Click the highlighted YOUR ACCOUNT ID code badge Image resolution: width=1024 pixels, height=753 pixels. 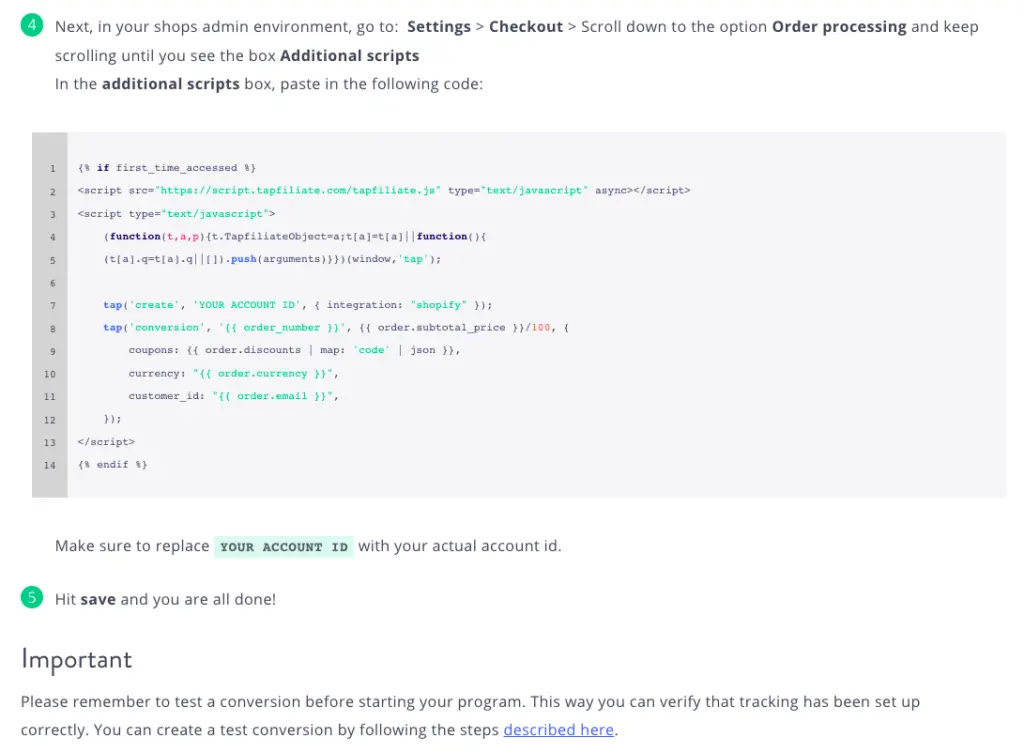tap(283, 547)
